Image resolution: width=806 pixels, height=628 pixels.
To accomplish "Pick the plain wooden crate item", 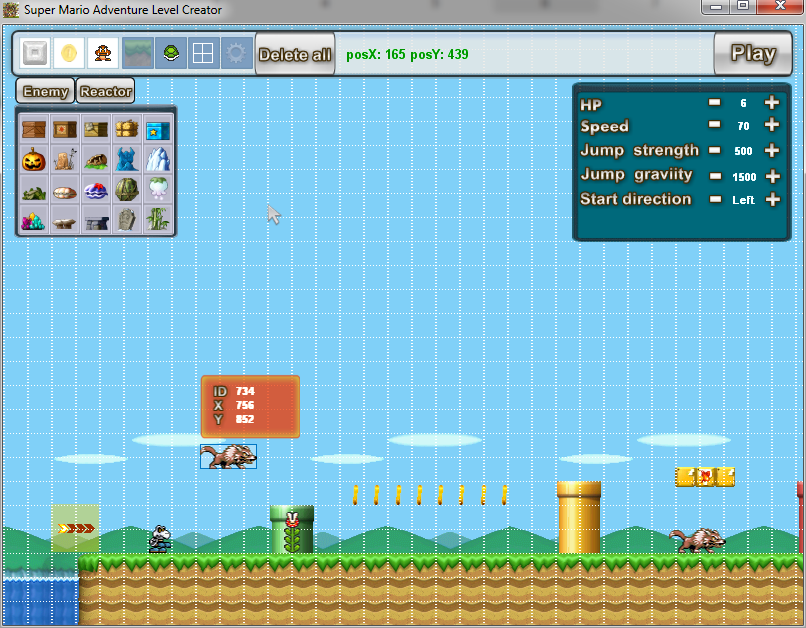I will [34, 129].
